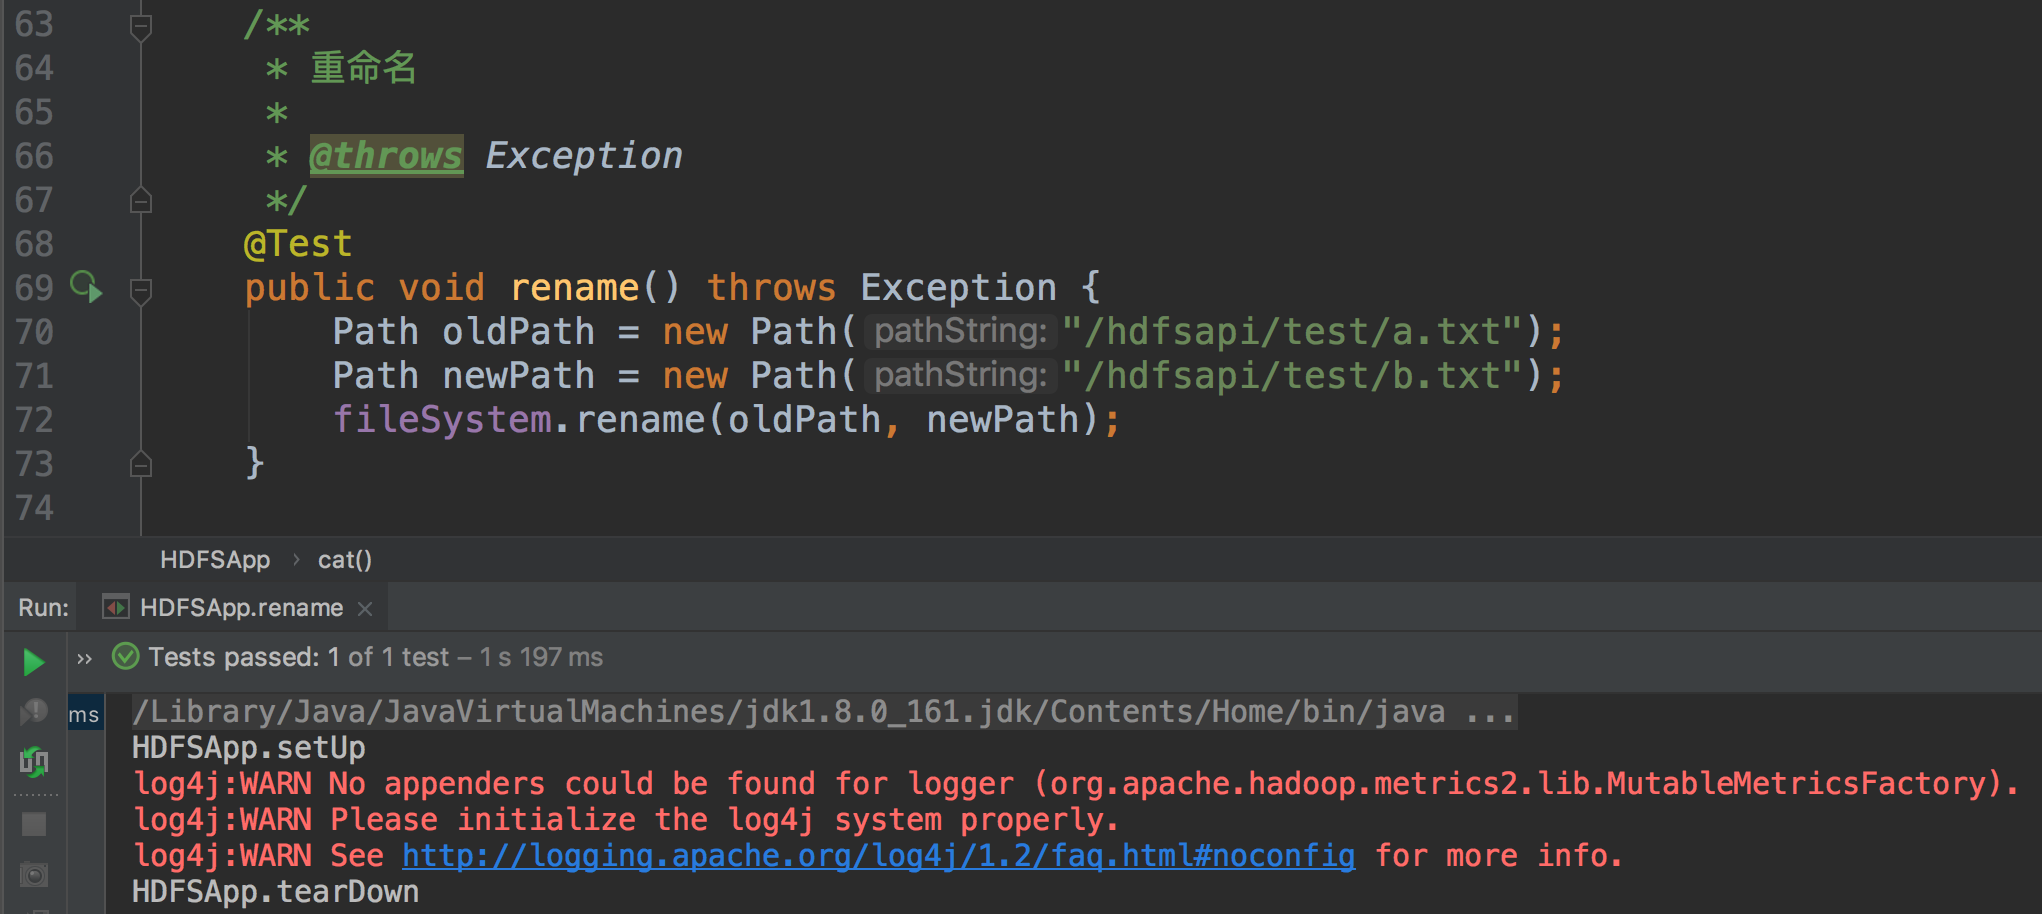Close the HDFSApp.rename run tab
The height and width of the screenshot is (914, 2042).
(x=365, y=608)
